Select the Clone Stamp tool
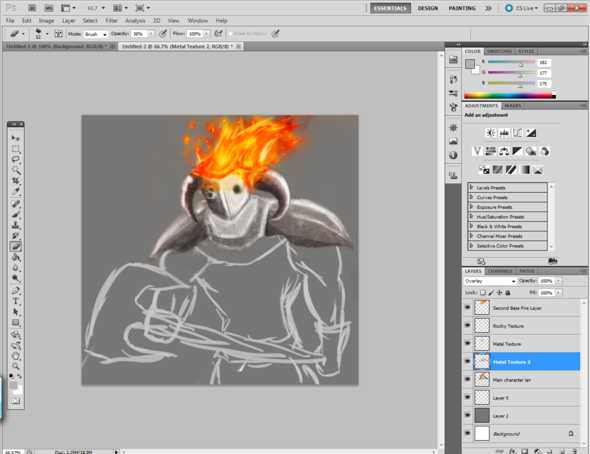The width and height of the screenshot is (590, 454). click(15, 225)
